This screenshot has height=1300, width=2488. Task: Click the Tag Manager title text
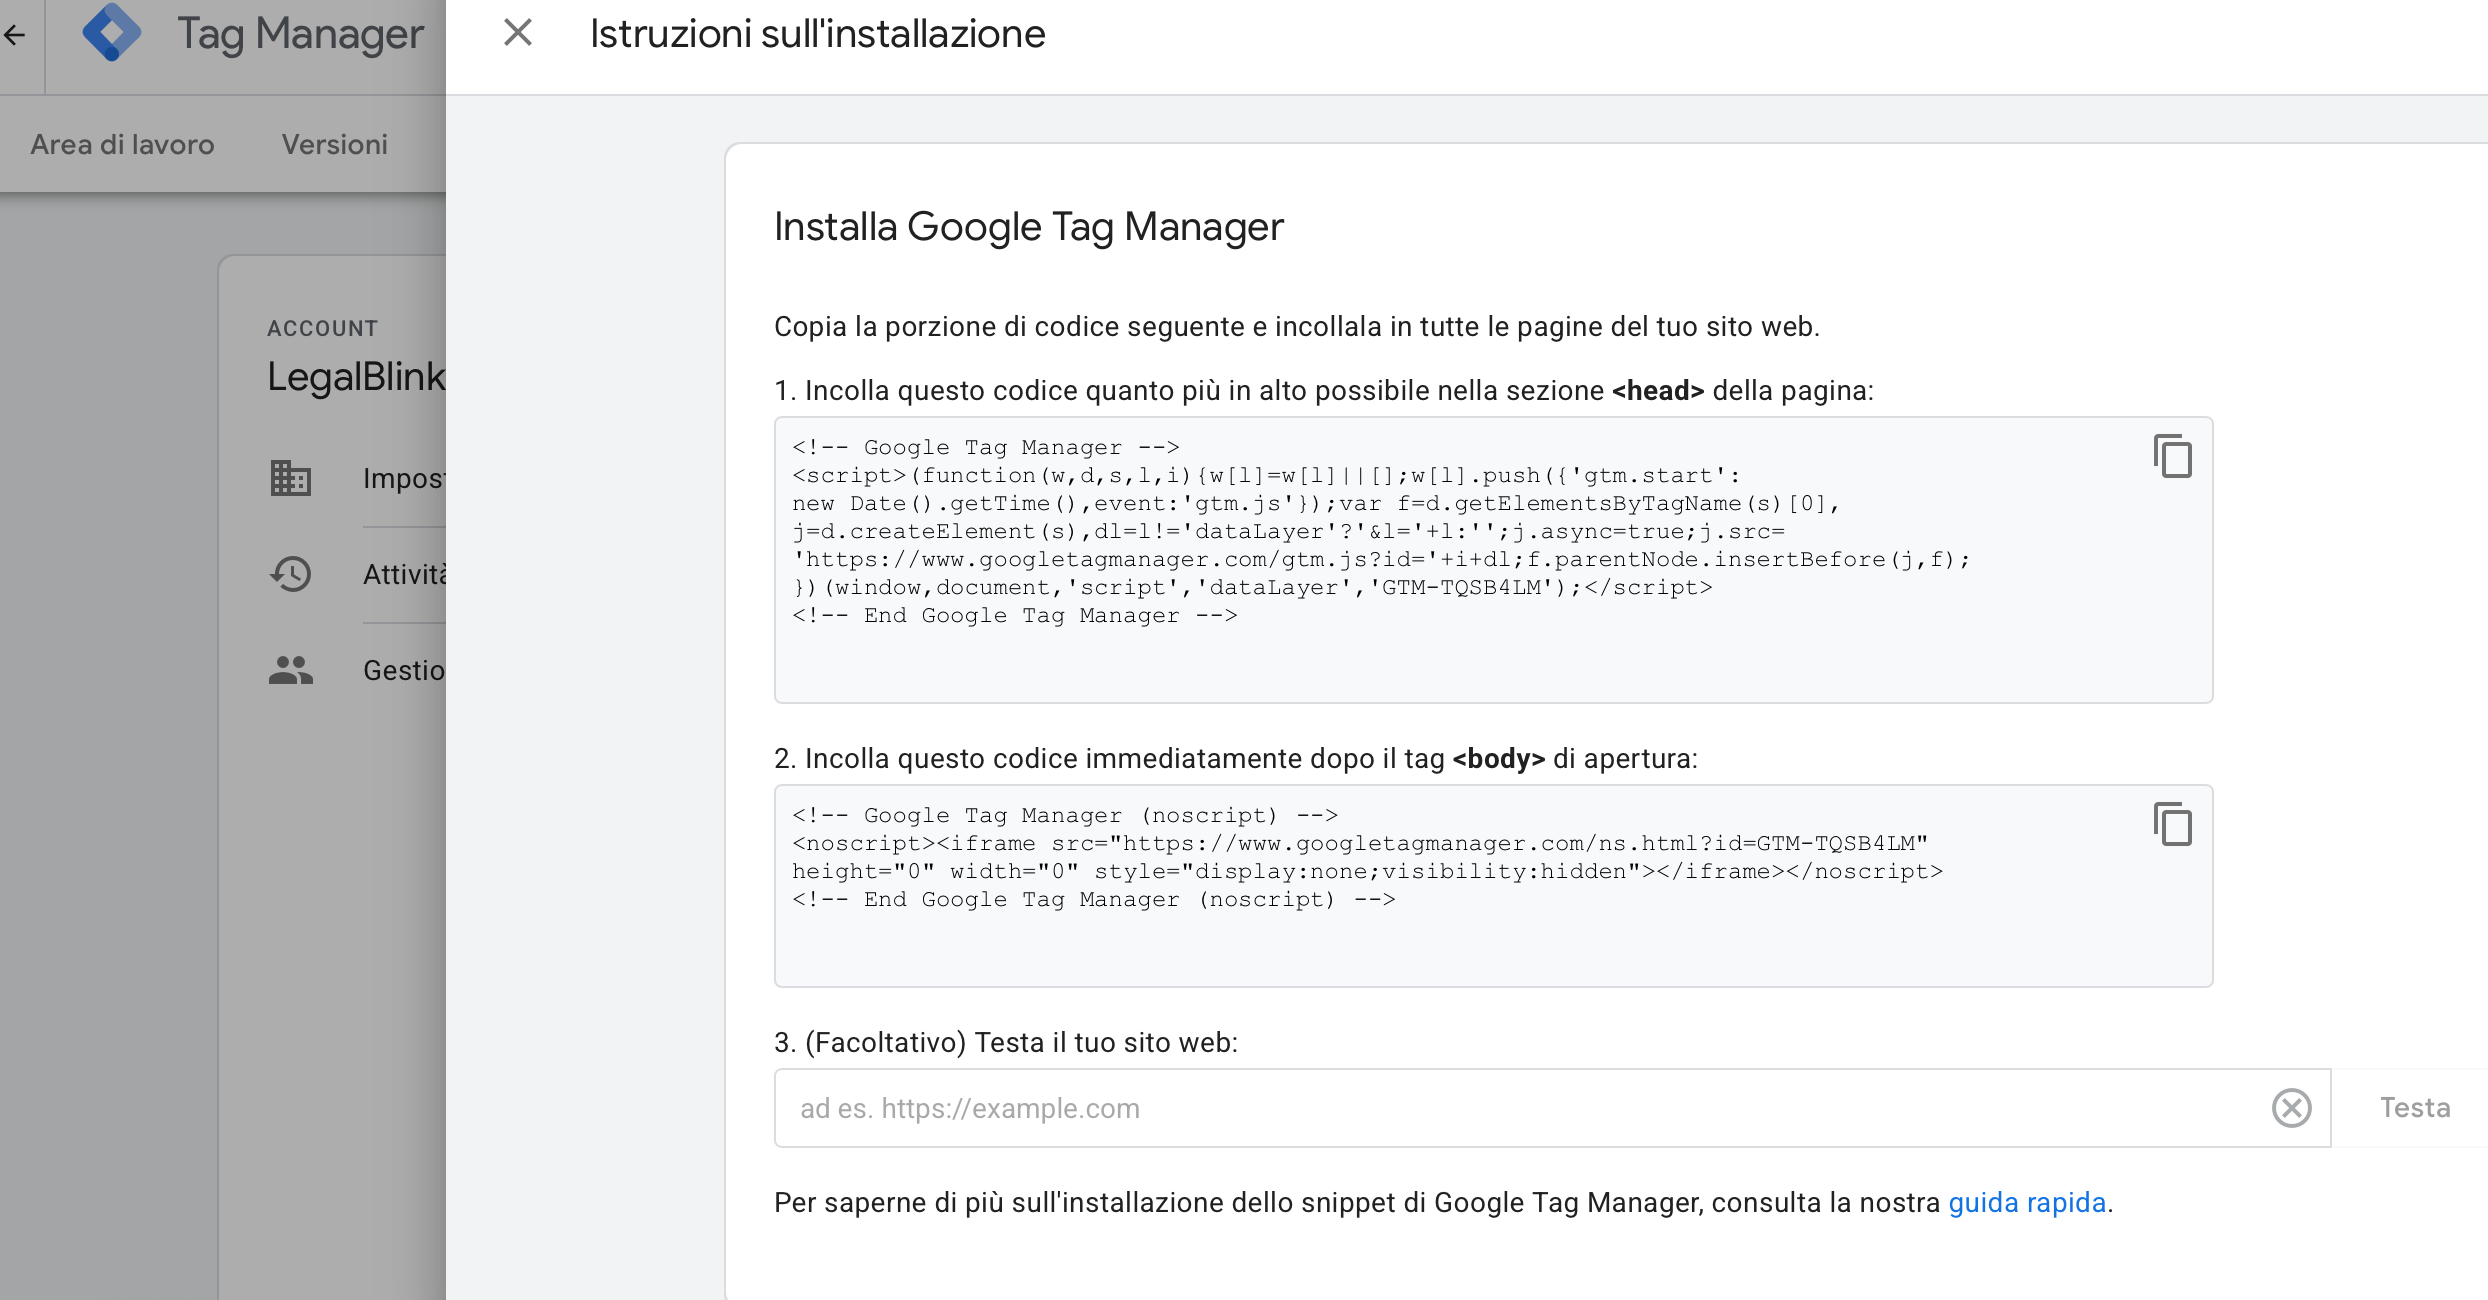(300, 33)
